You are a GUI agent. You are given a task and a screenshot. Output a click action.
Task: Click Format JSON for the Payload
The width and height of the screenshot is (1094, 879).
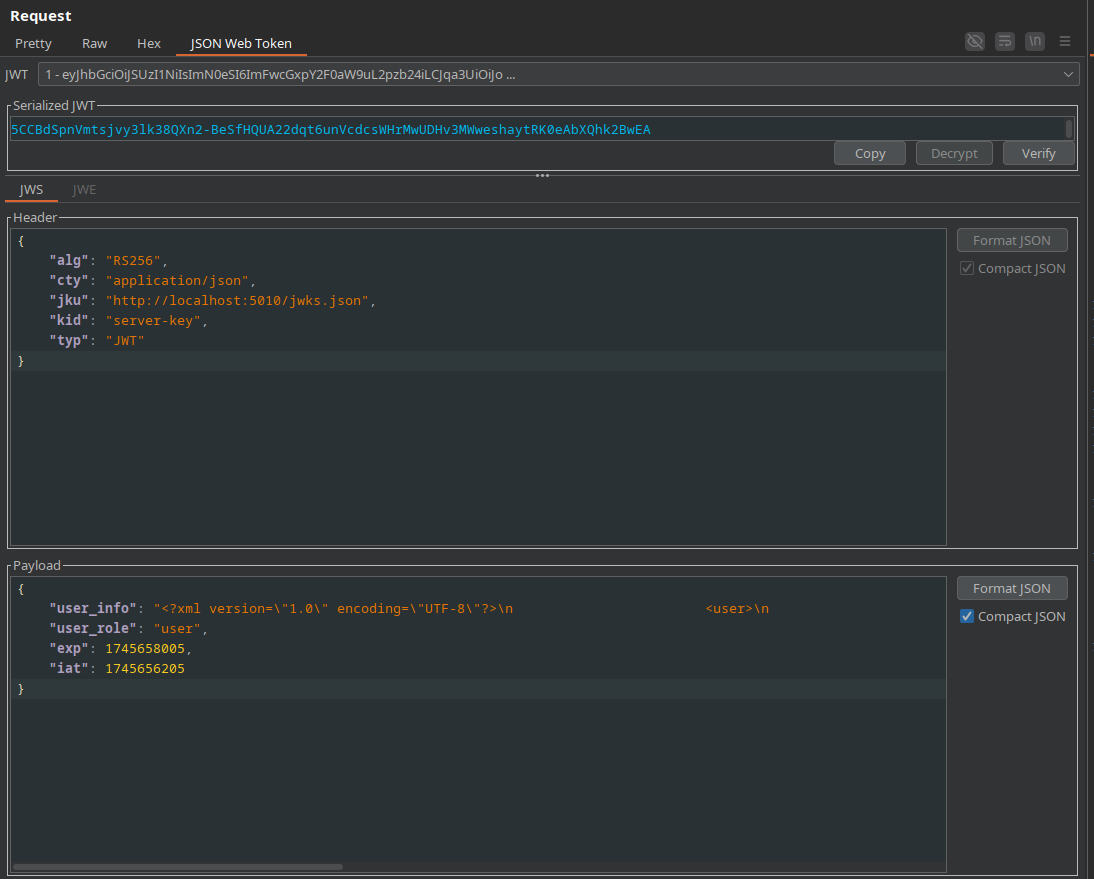[1011, 588]
